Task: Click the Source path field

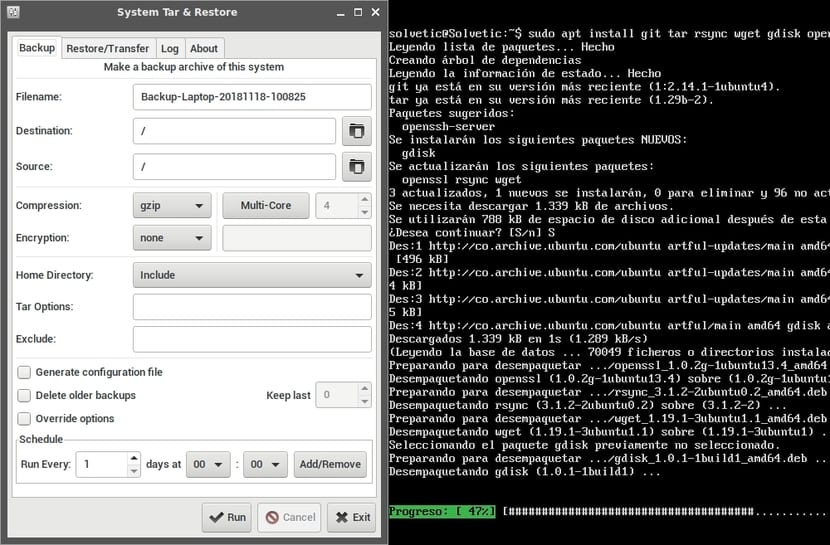Action: pyautogui.click(x=234, y=167)
